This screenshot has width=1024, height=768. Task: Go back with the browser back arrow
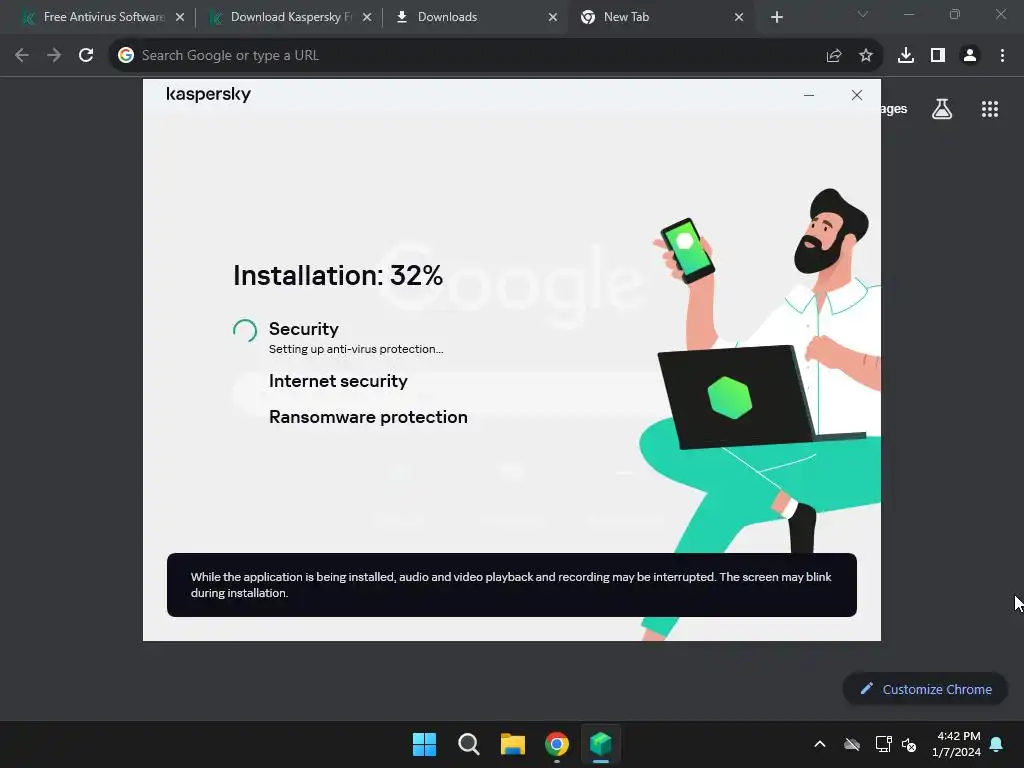click(x=22, y=56)
